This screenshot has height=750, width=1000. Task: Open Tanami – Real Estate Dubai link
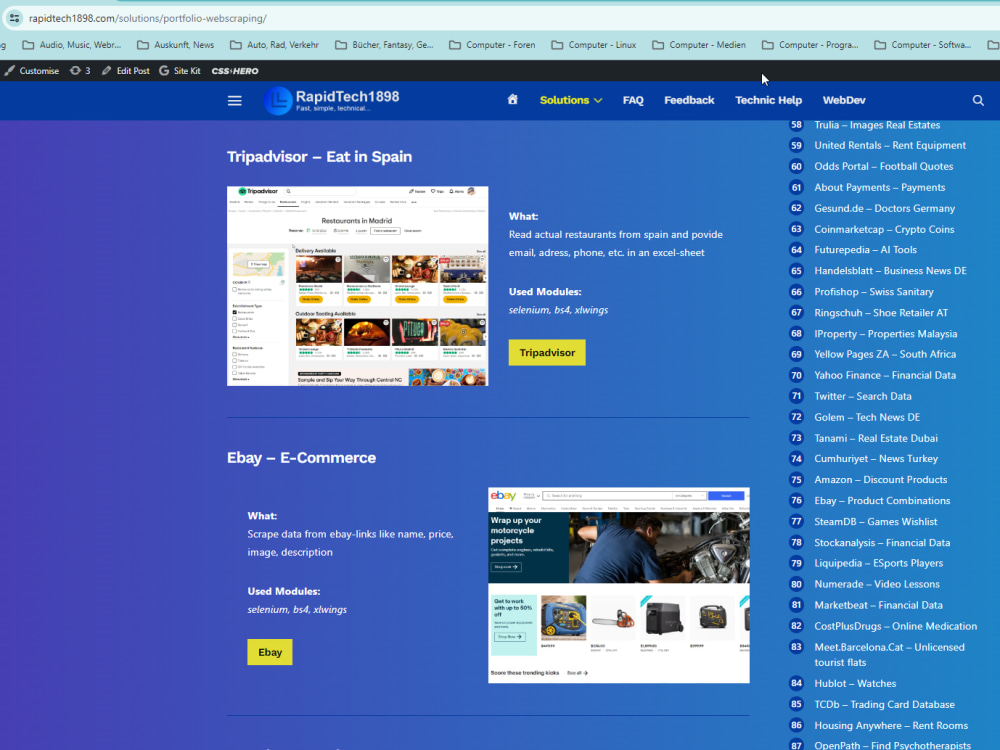click(876, 439)
